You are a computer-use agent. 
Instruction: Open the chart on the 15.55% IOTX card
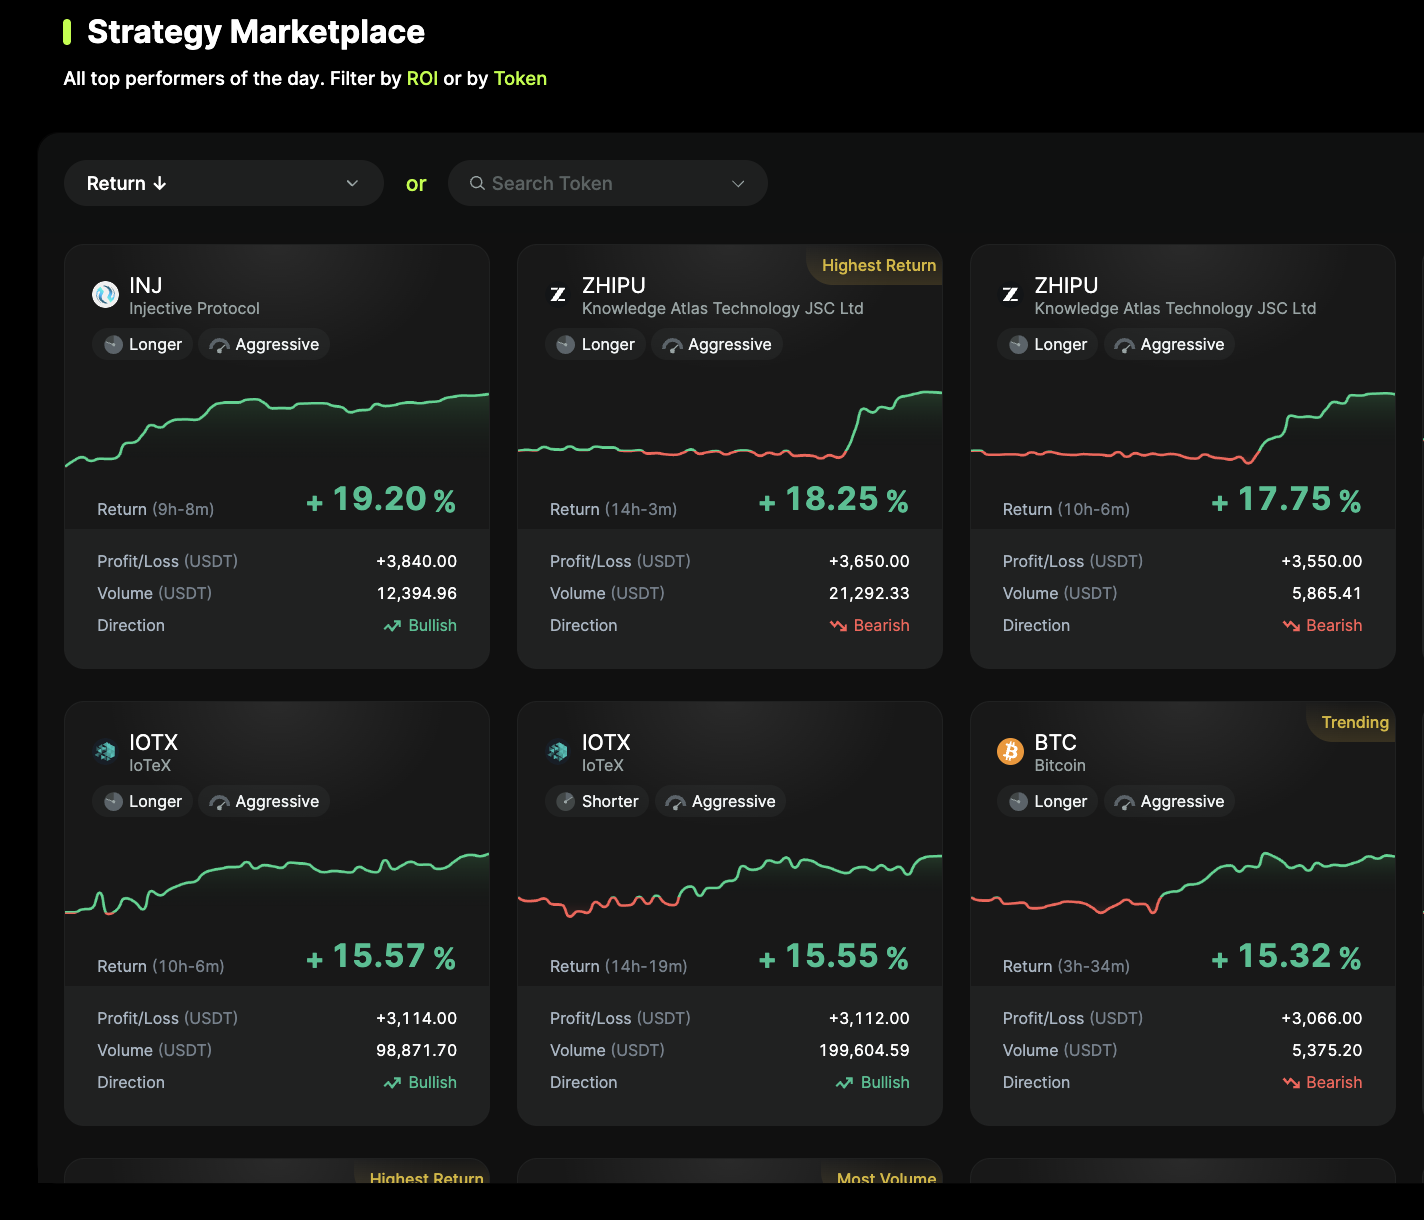730,885
